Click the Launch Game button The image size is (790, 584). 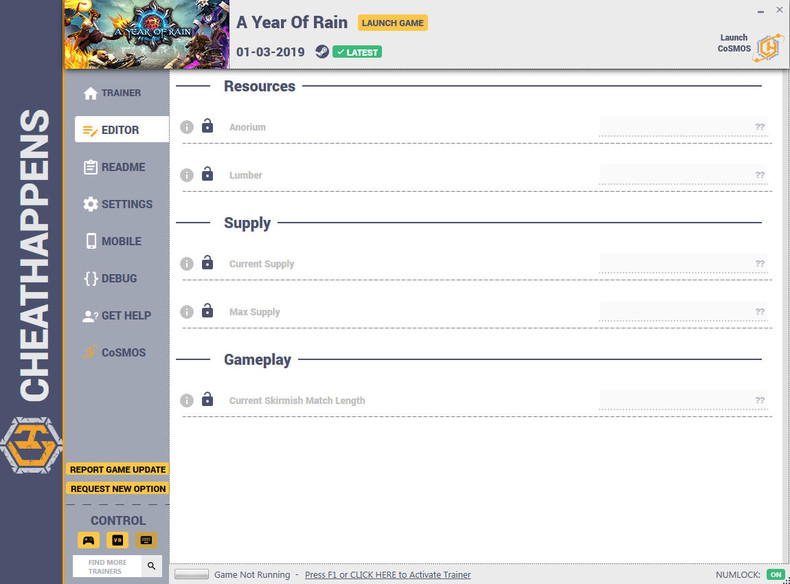tap(392, 23)
